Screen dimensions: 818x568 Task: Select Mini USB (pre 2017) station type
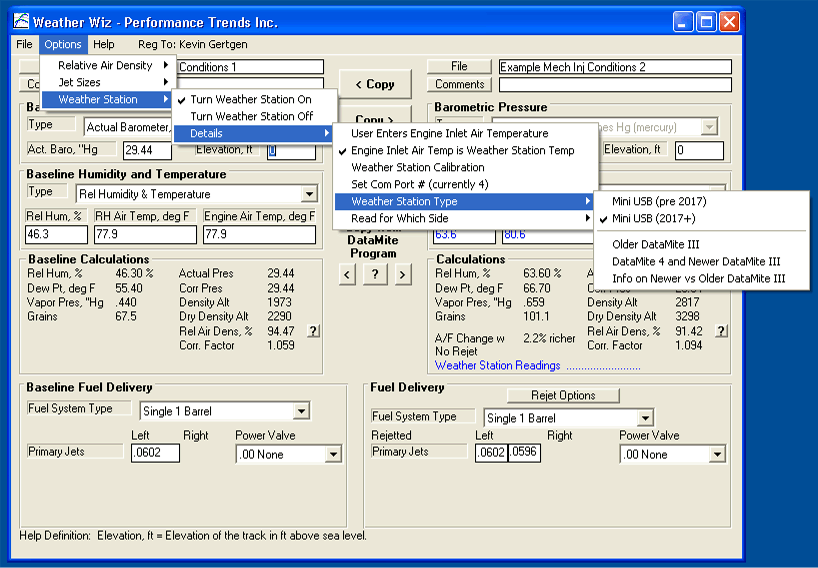click(x=701, y=201)
